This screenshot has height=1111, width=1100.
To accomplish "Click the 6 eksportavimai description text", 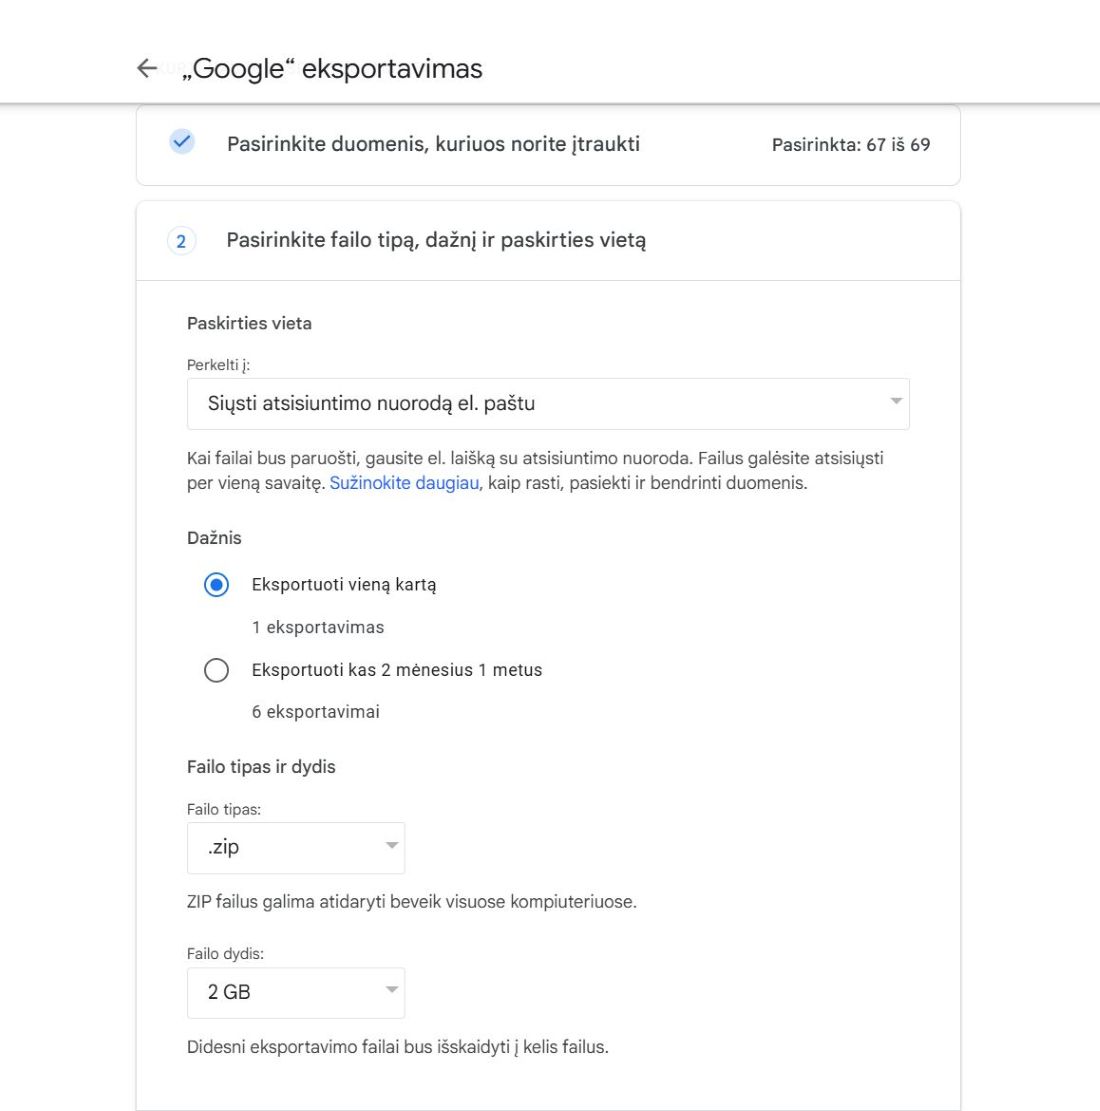I will (315, 712).
